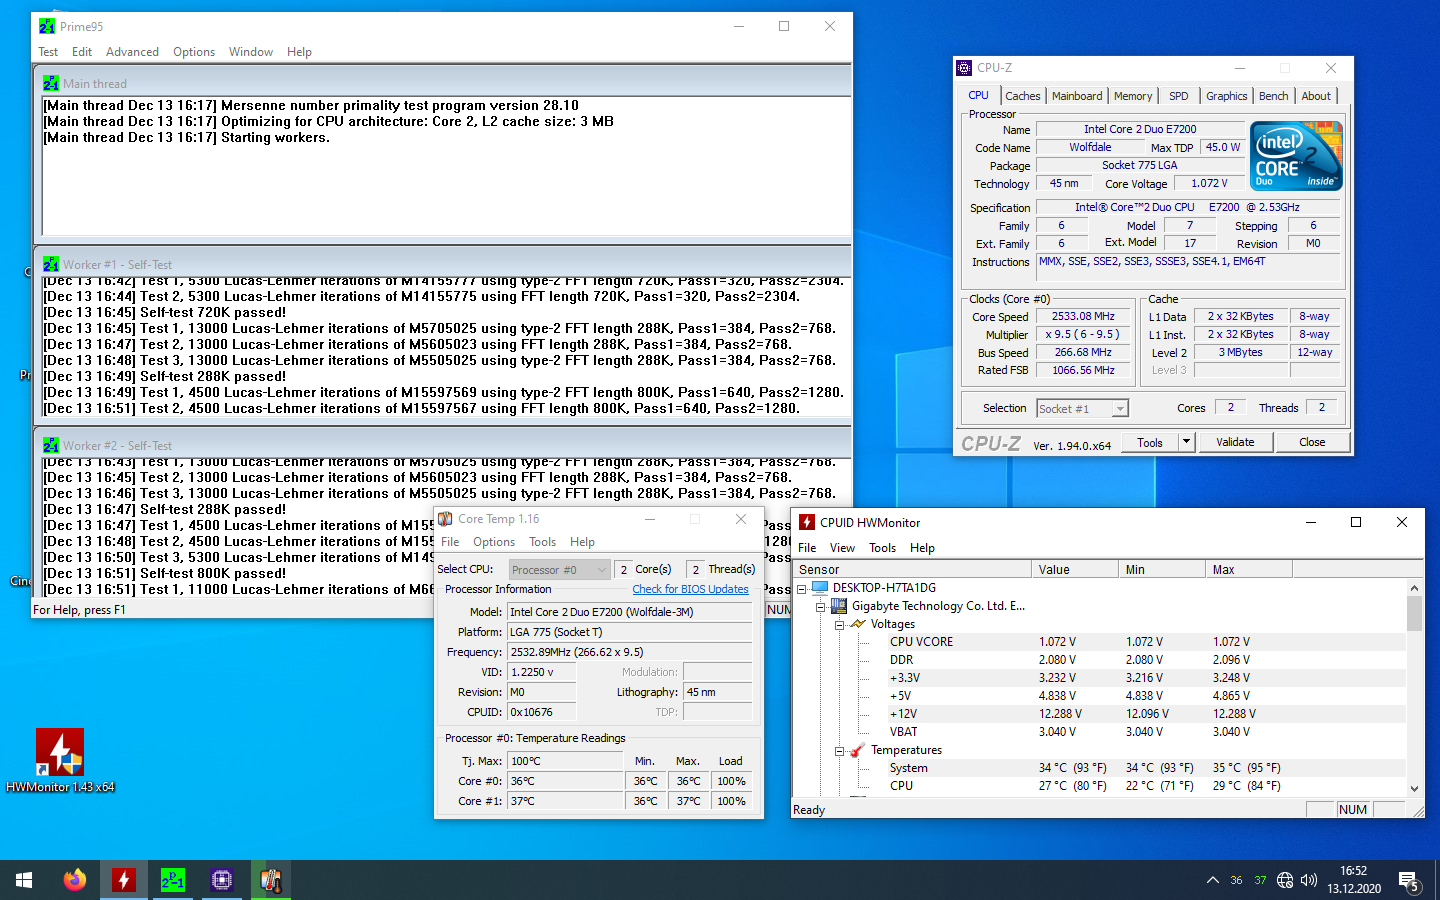Click the HWMonitor vertical scrollbar down arrow

coord(1414,788)
